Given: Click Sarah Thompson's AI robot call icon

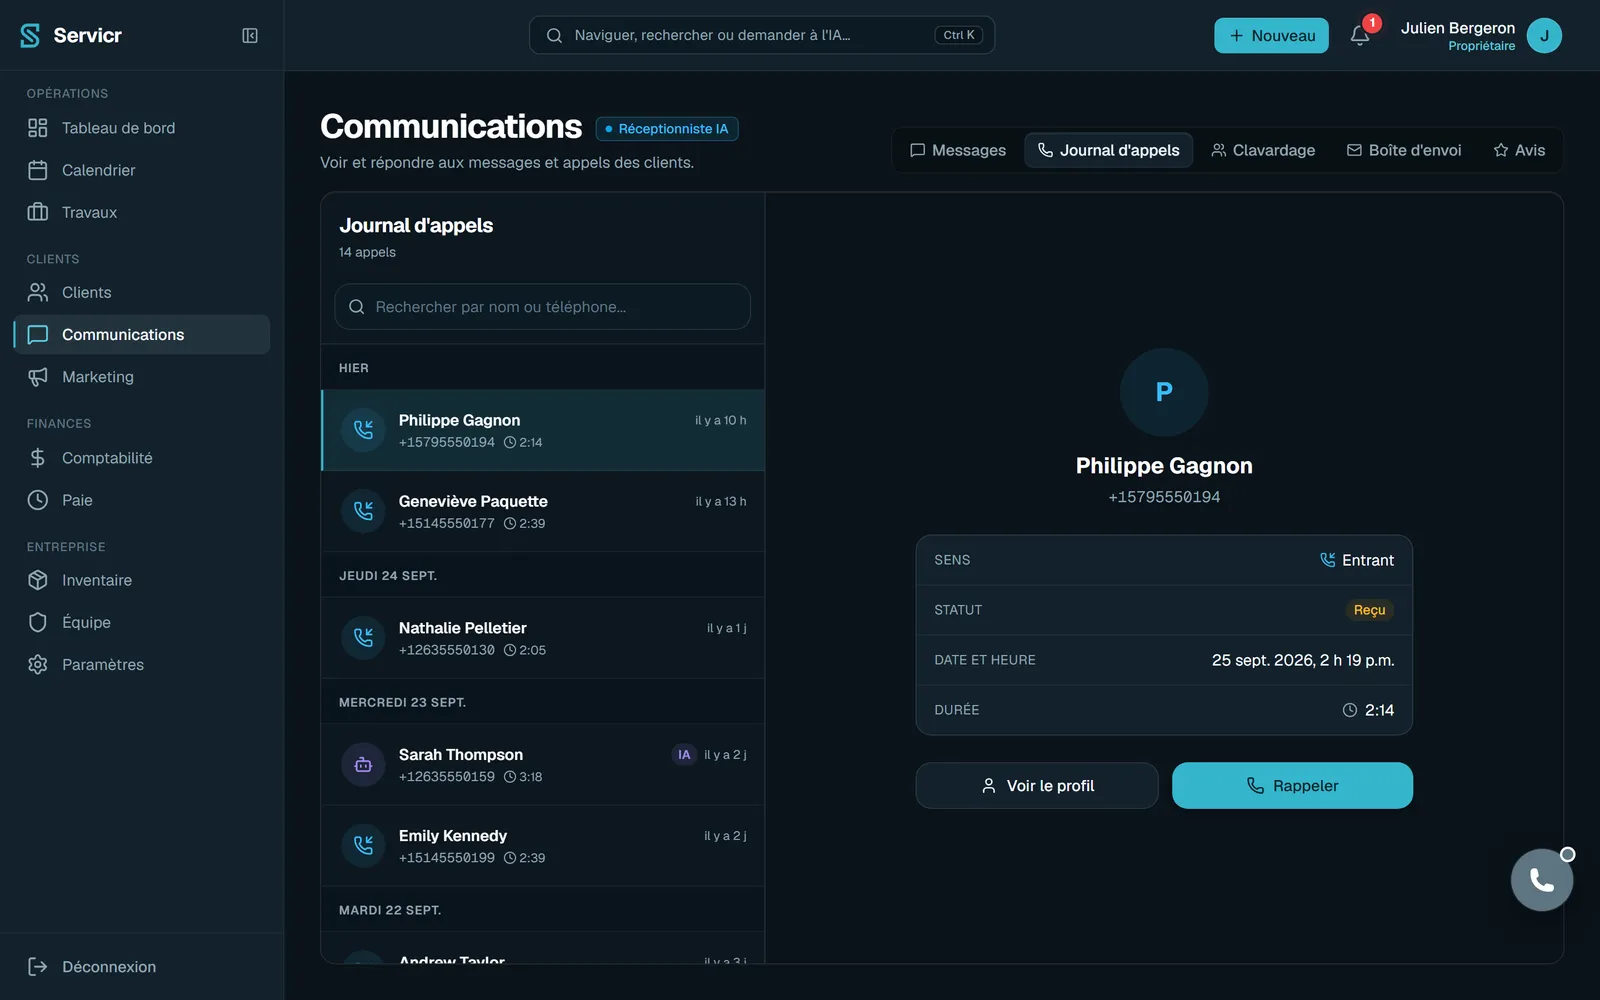Looking at the screenshot, I should point(363,765).
